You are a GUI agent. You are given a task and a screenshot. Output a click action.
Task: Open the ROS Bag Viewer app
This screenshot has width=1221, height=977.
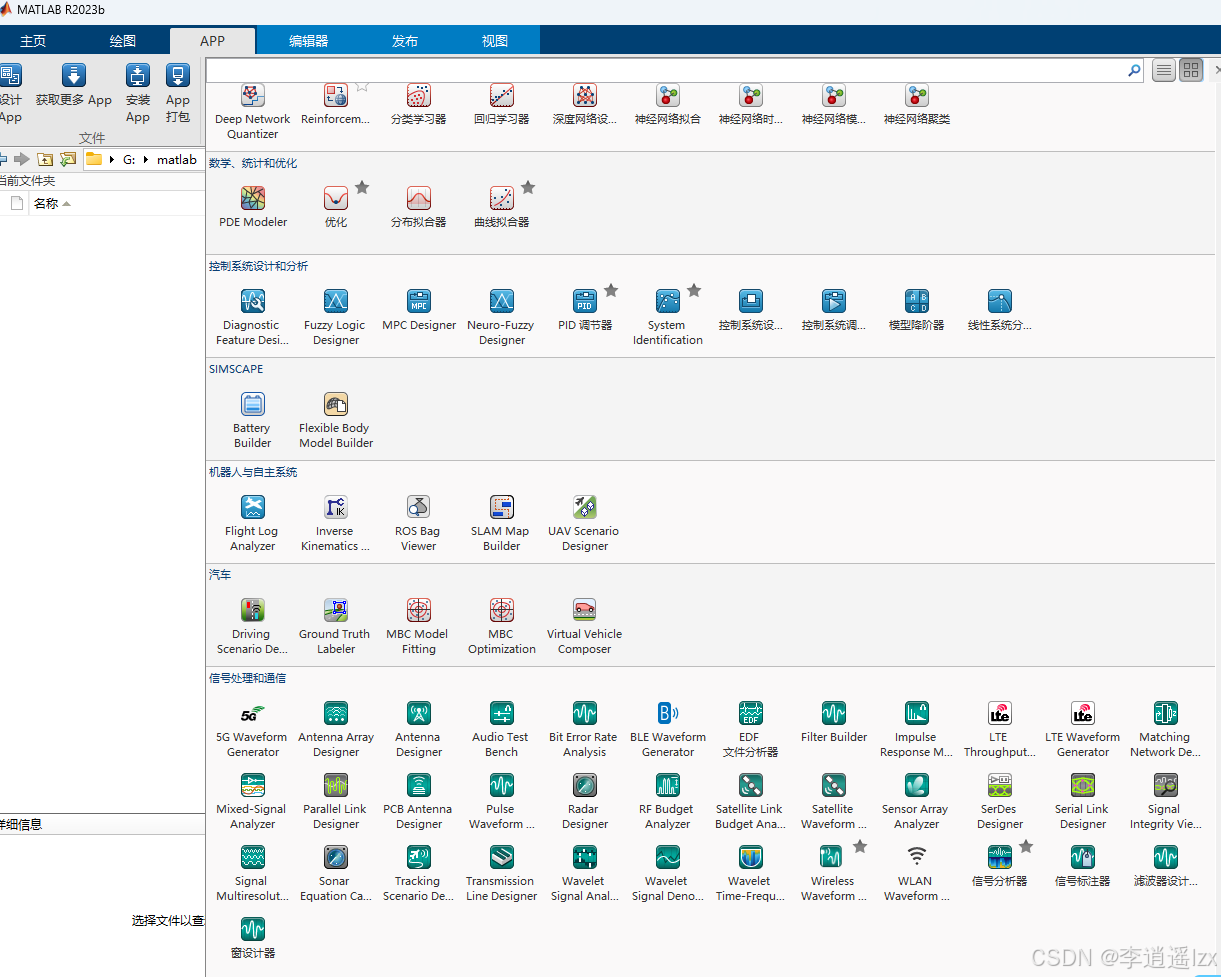(419, 523)
